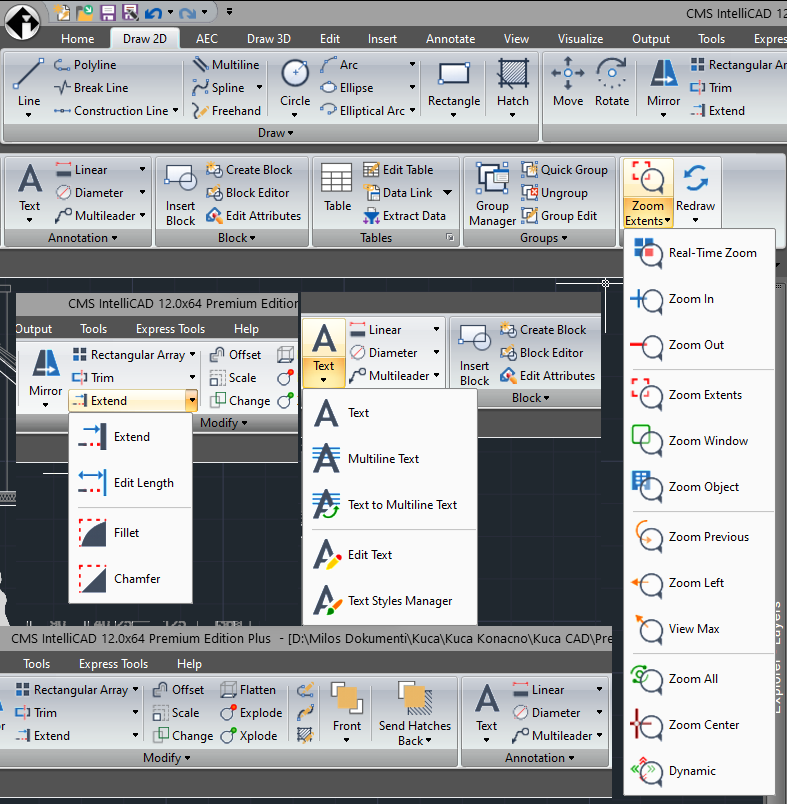Screen dimensions: 787x804
Task: Click Edit Length in Extend dropdown
Action: point(130,483)
